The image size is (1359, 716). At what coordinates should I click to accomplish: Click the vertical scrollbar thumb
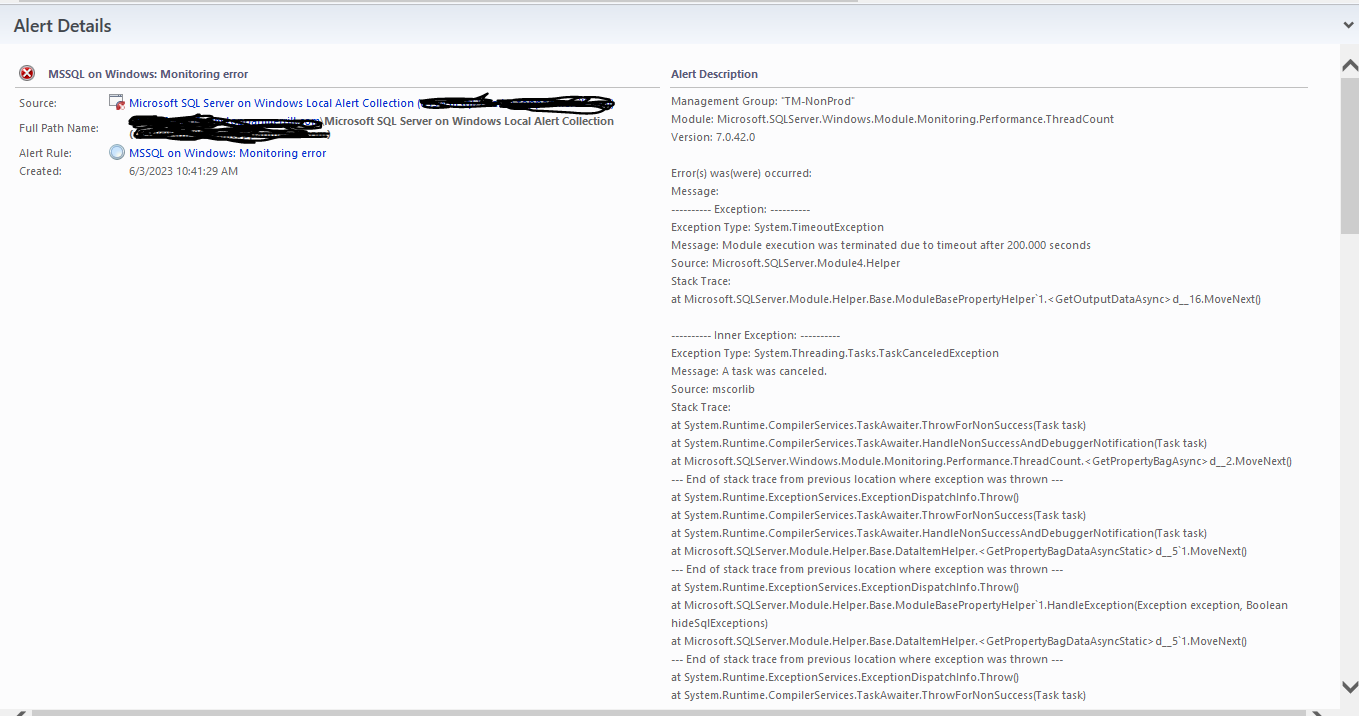1349,155
